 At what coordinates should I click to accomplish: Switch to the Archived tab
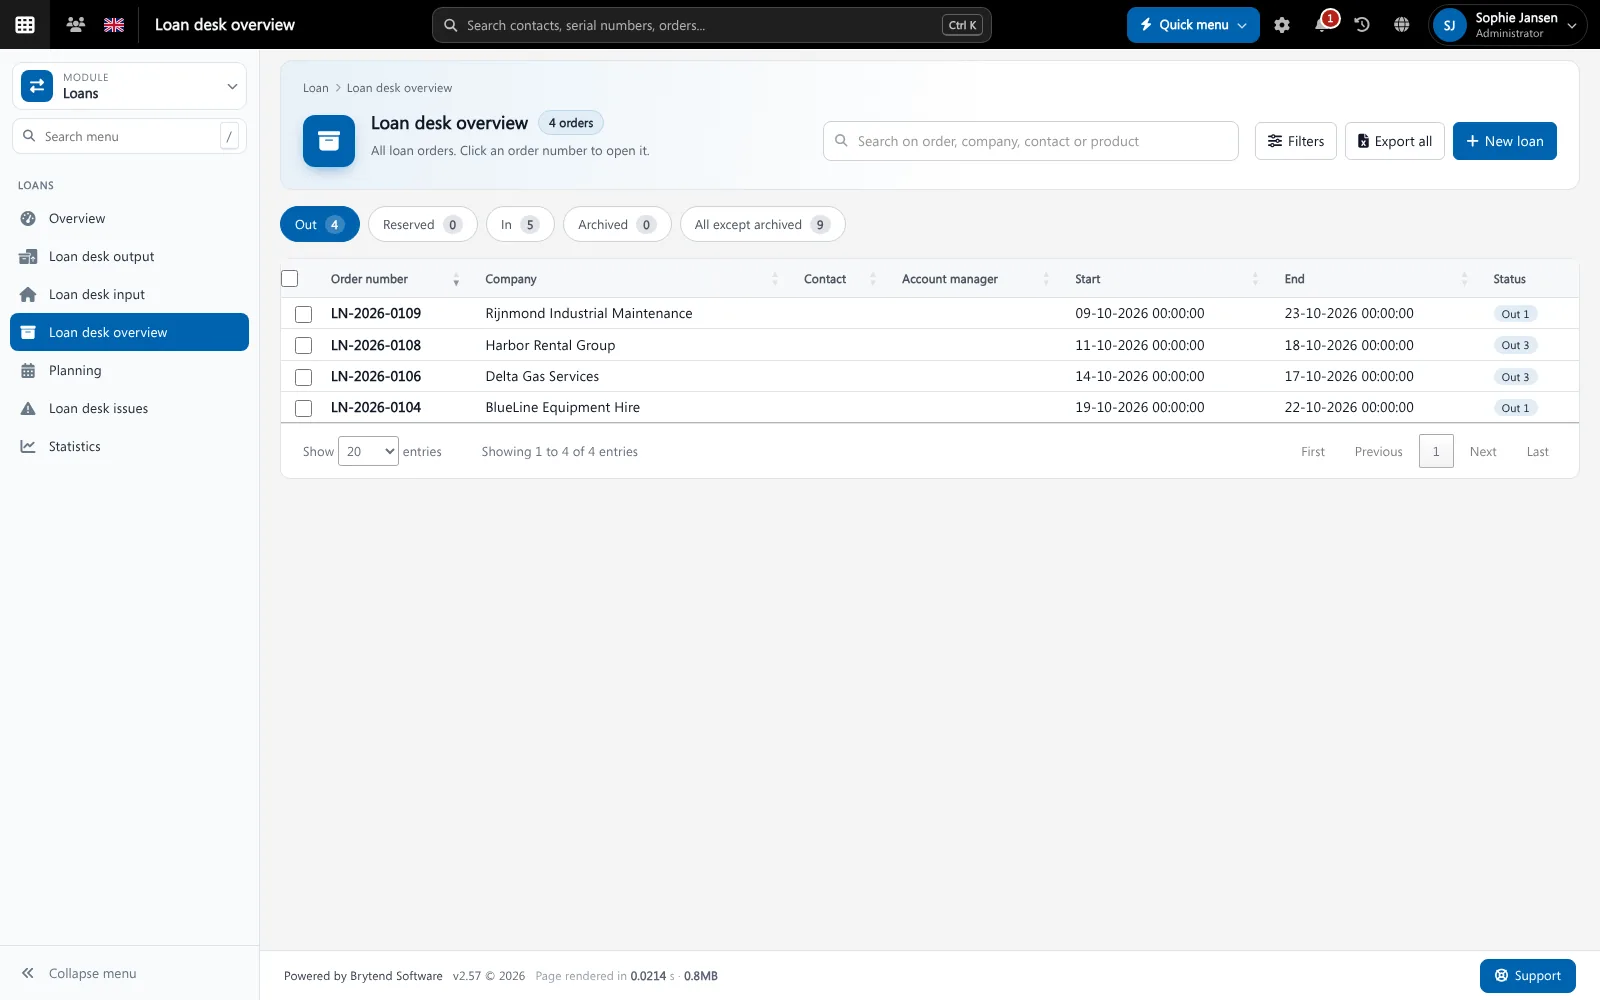(617, 225)
